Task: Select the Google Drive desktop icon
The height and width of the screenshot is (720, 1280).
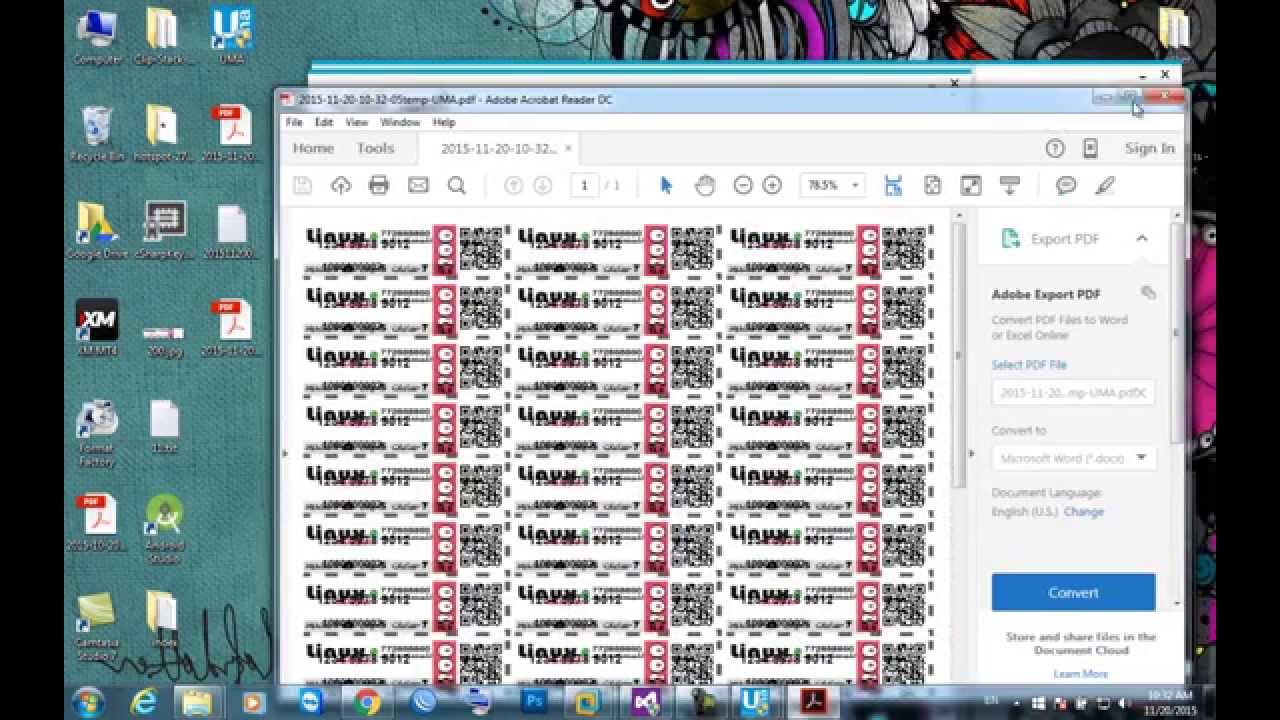Action: [97, 231]
